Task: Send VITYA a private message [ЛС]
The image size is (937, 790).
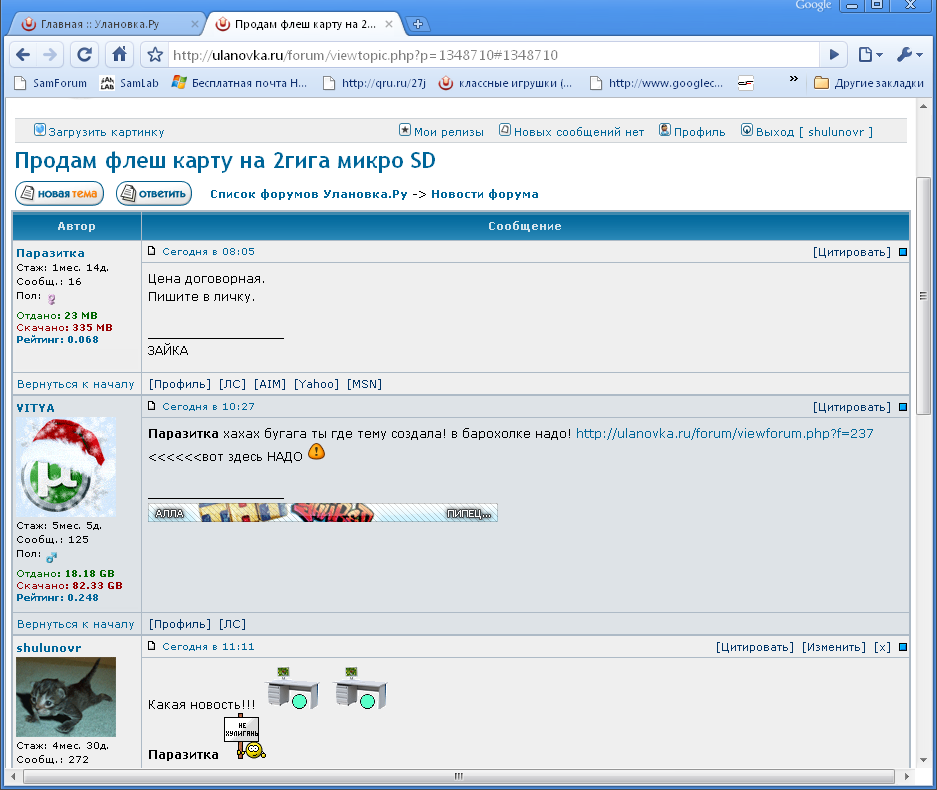Action: tap(232, 624)
